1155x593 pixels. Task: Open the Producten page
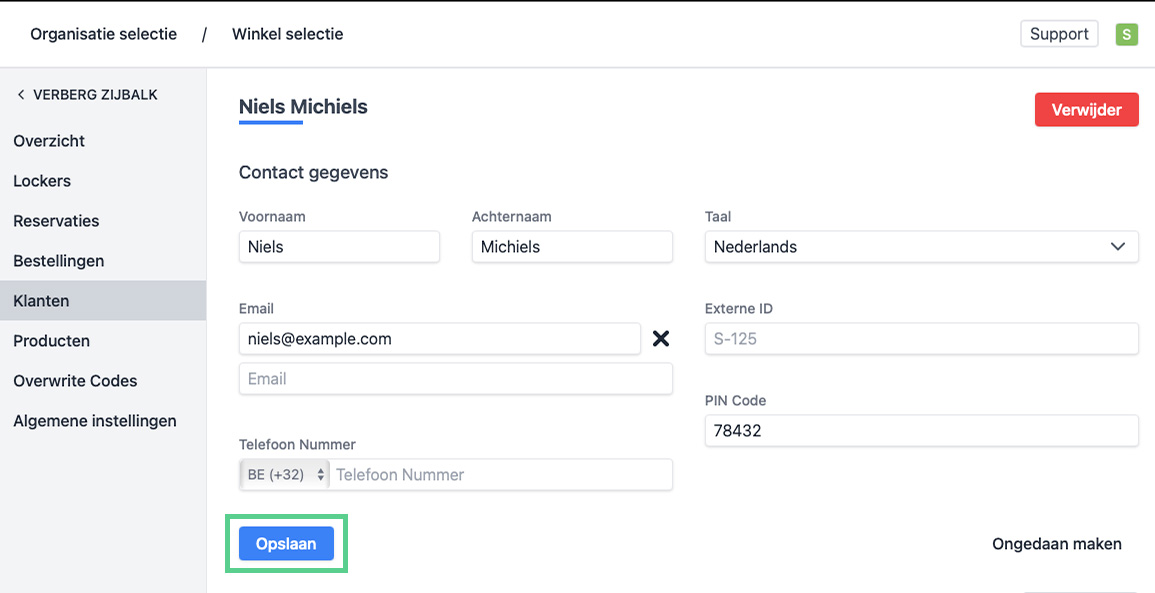pos(51,341)
